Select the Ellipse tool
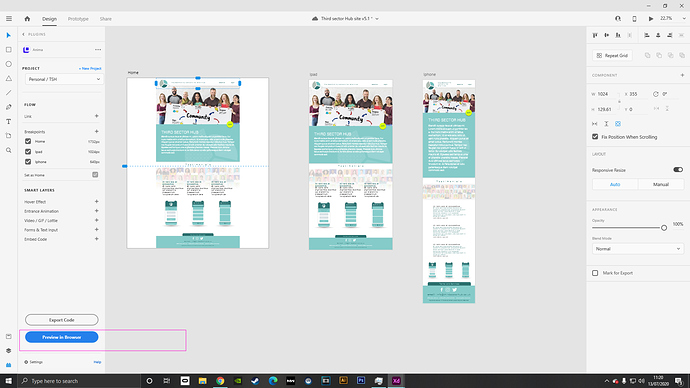The height and width of the screenshot is (388, 690). (8, 64)
